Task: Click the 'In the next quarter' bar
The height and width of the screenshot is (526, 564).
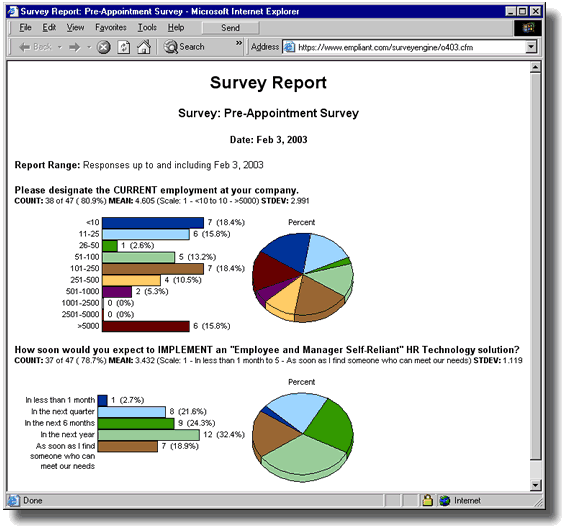Action: click(x=132, y=412)
